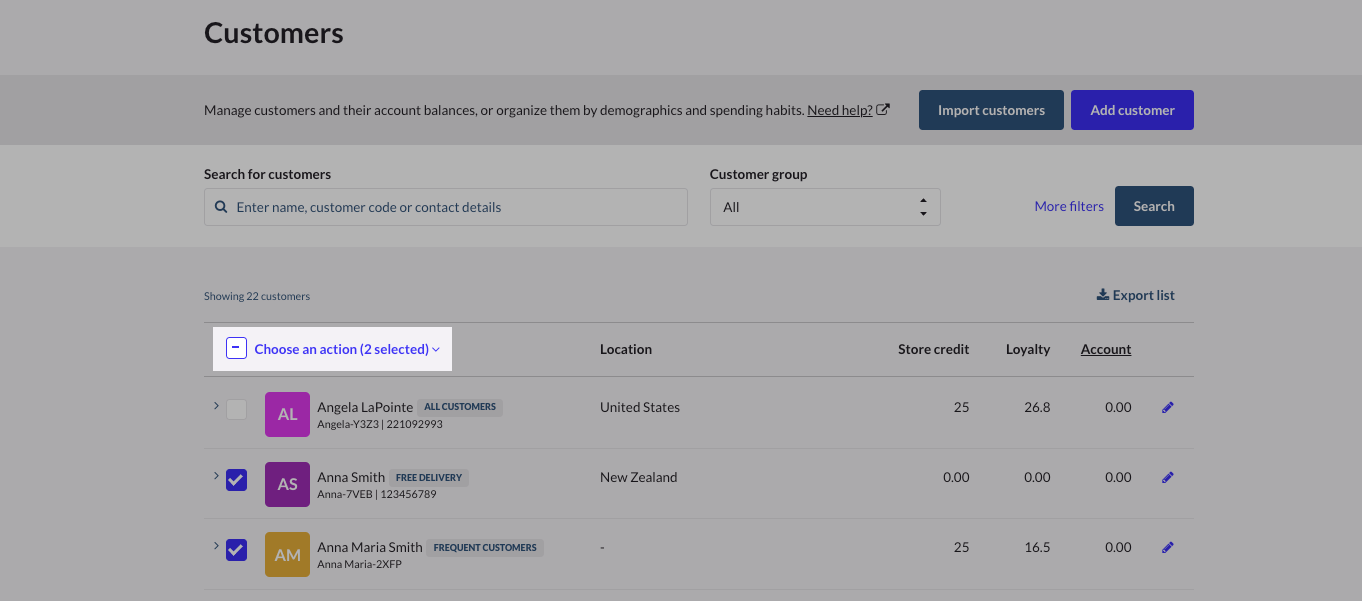Uncheck Anna Smith's checkbox

pyautogui.click(x=236, y=480)
